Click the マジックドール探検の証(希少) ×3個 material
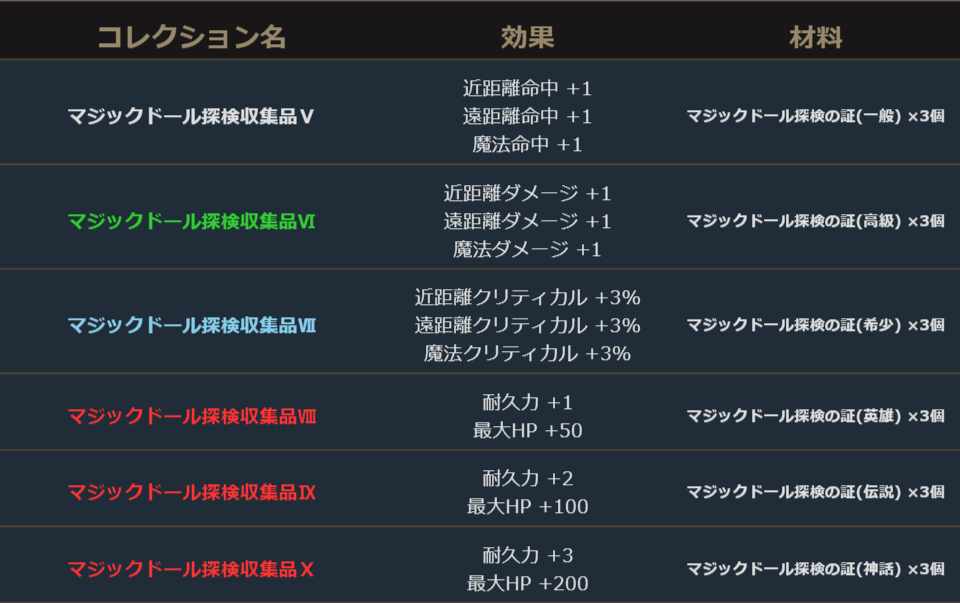The image size is (960, 603). click(815, 325)
